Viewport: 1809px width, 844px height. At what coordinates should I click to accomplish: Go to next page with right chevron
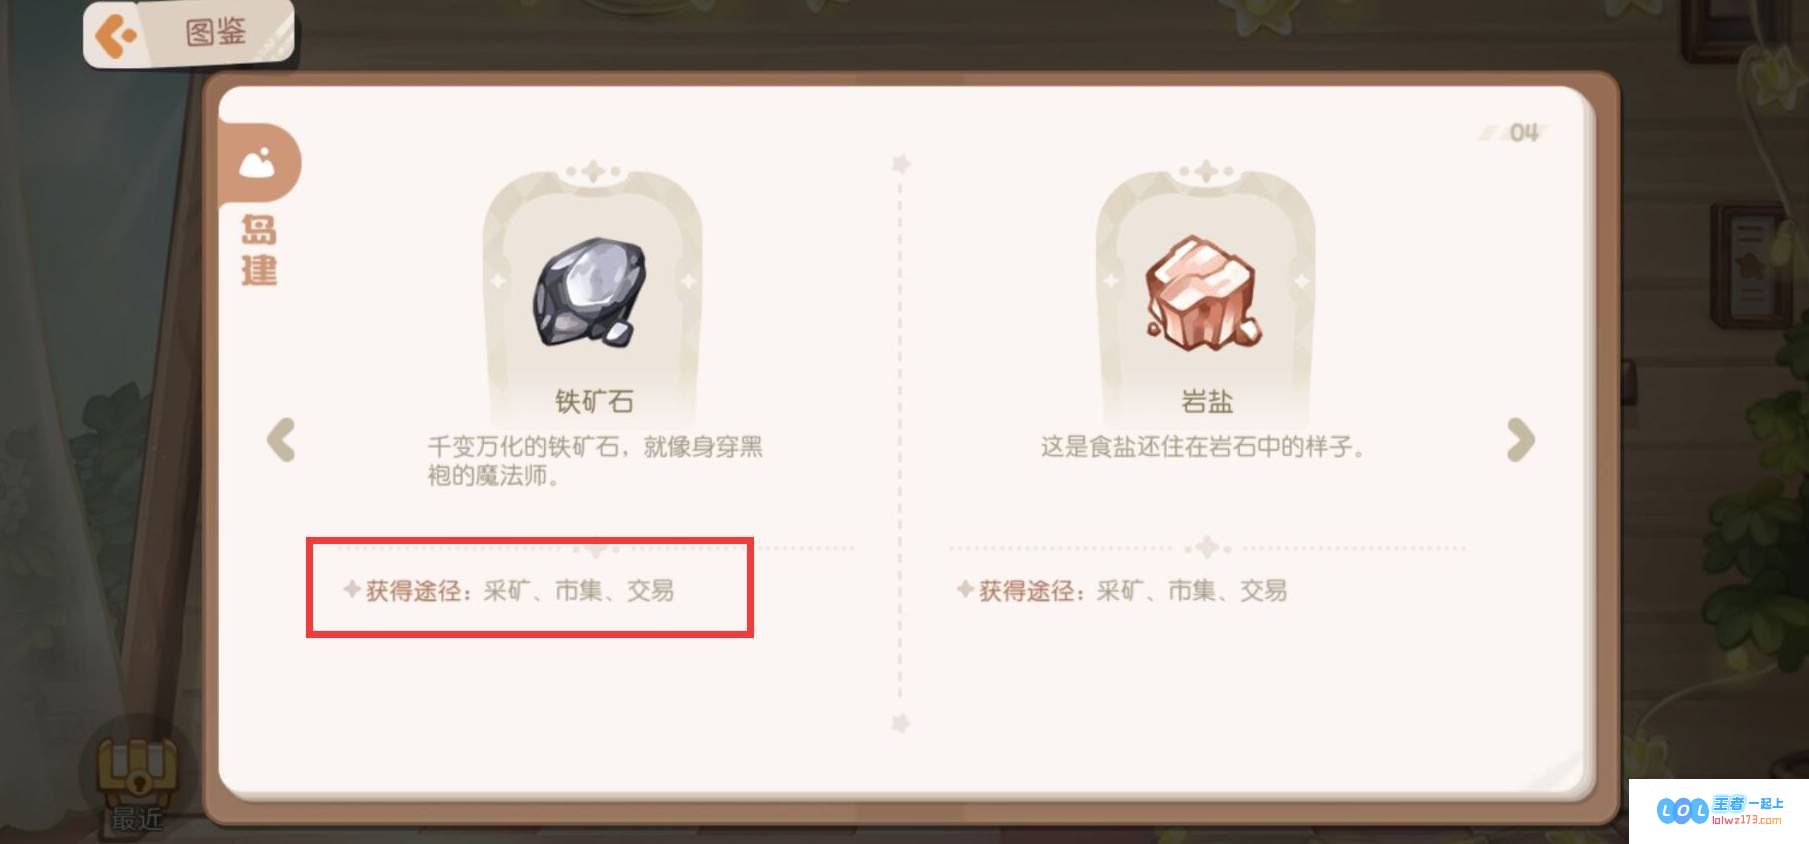click(x=1521, y=440)
